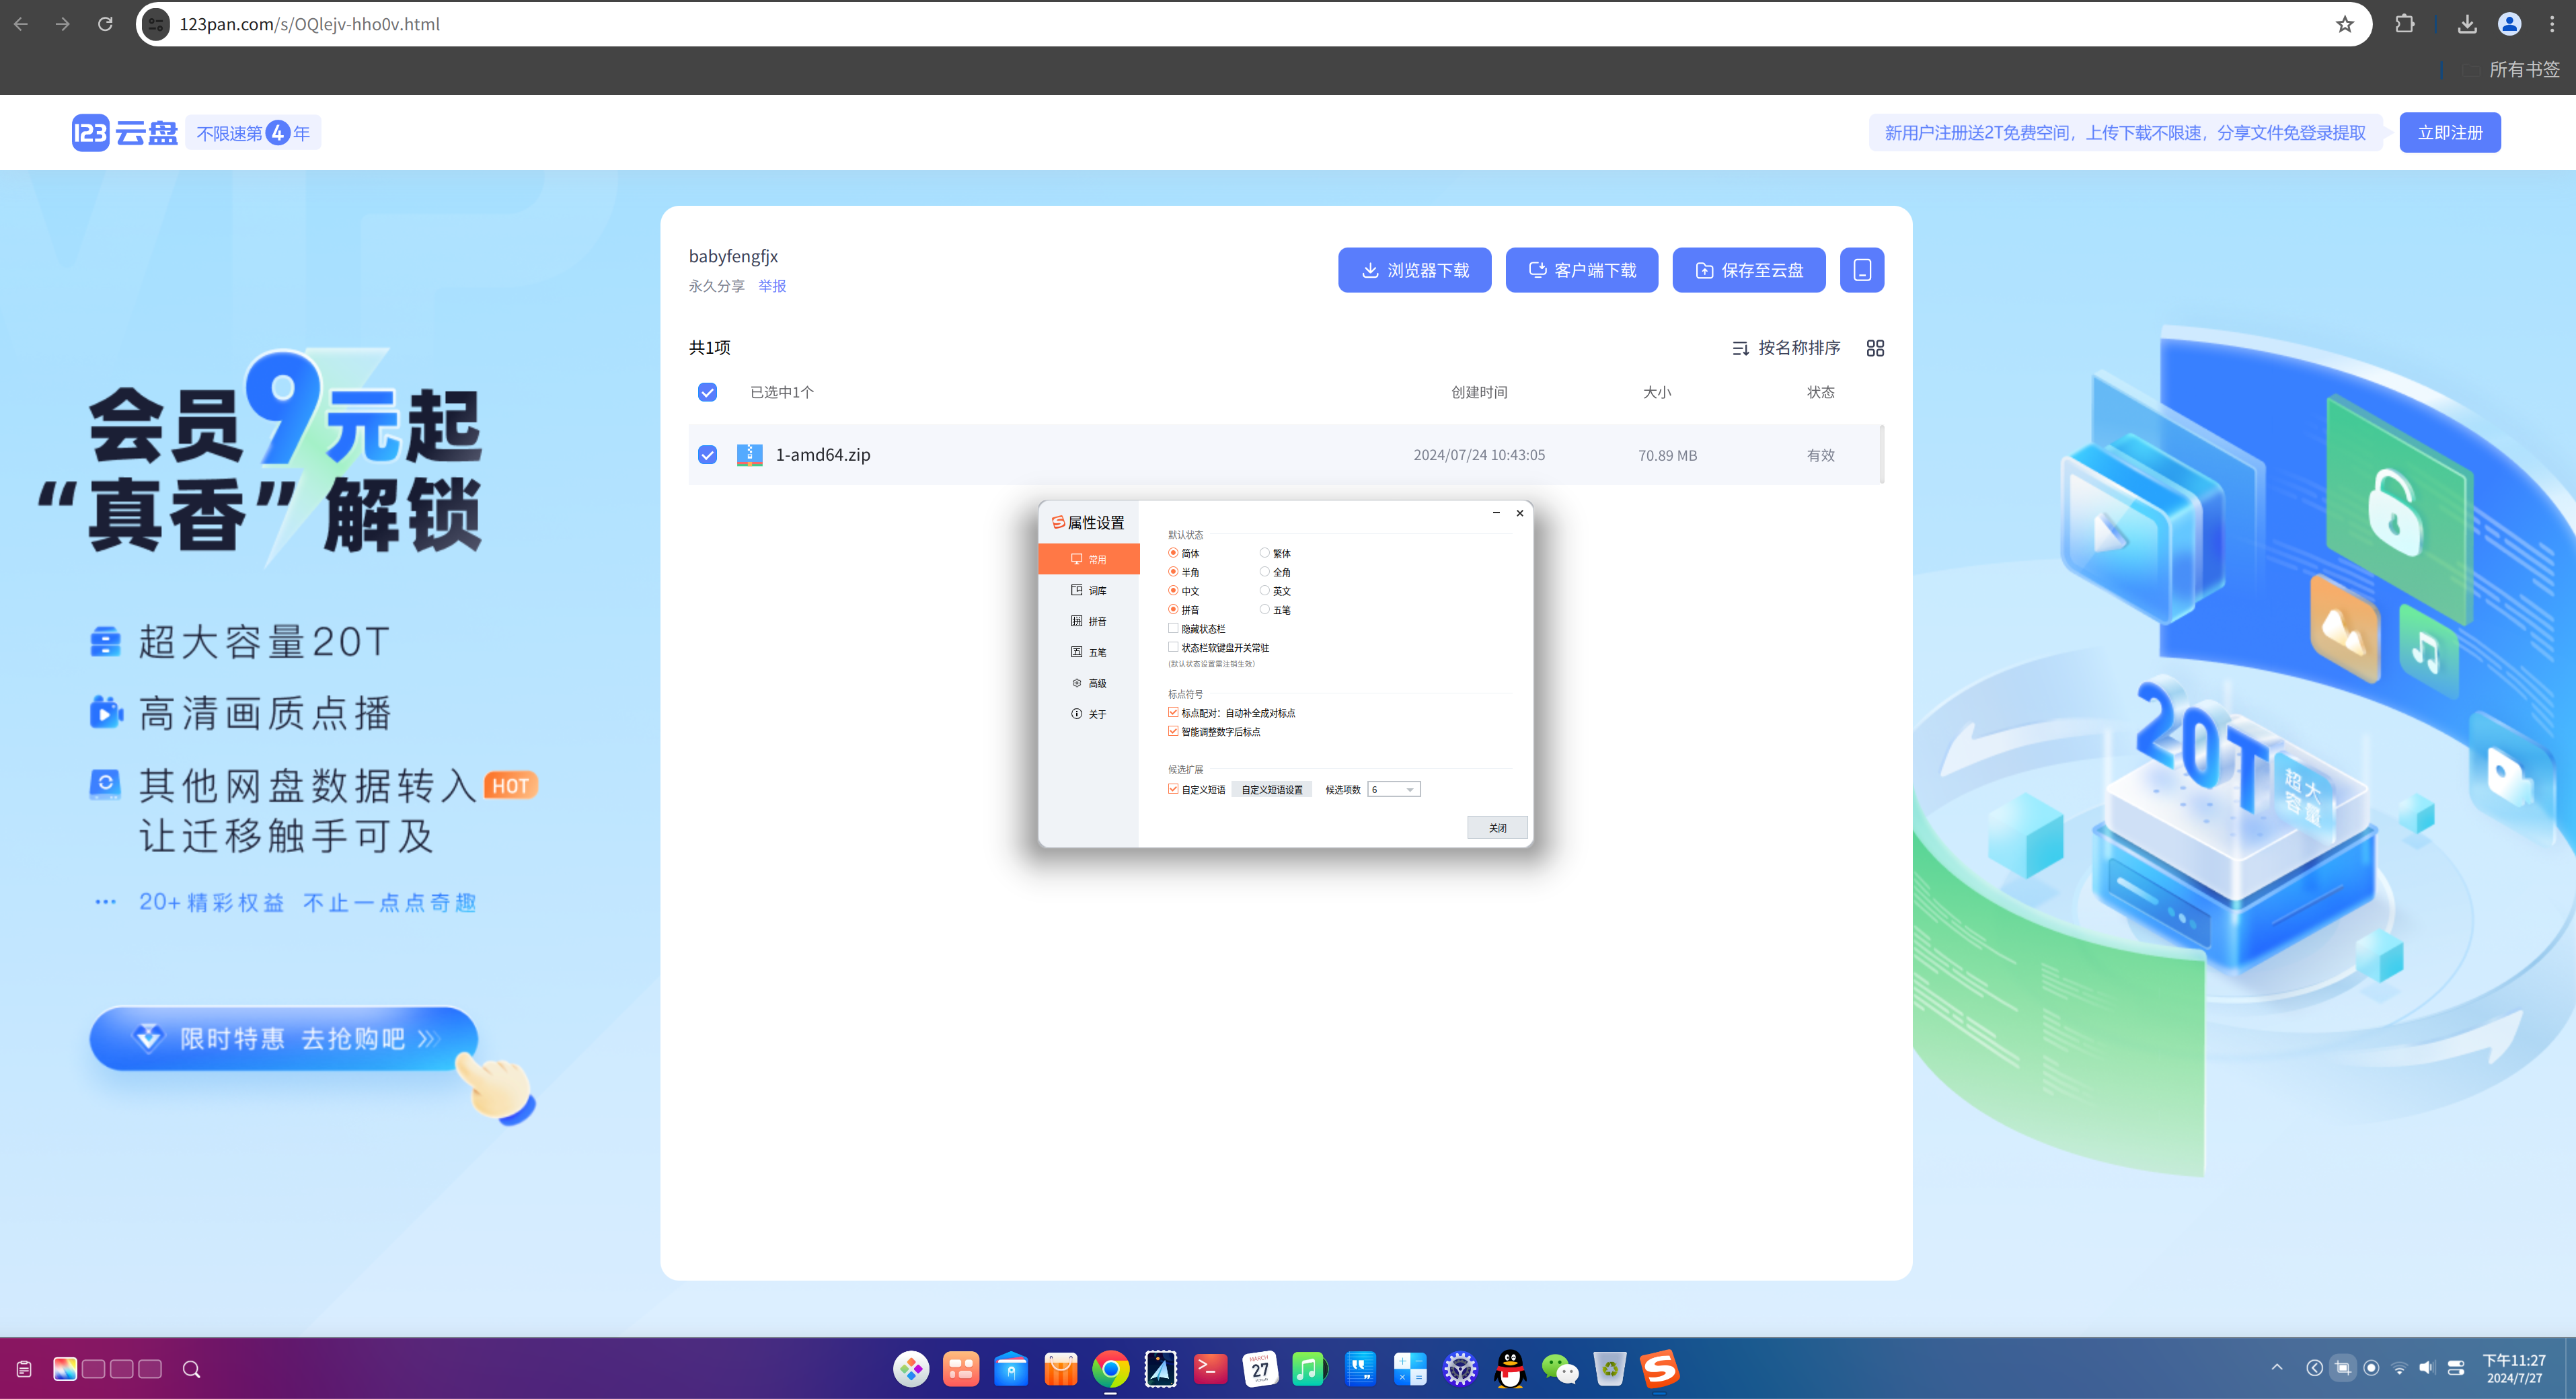Select the 全角 radio option

click(x=1264, y=572)
